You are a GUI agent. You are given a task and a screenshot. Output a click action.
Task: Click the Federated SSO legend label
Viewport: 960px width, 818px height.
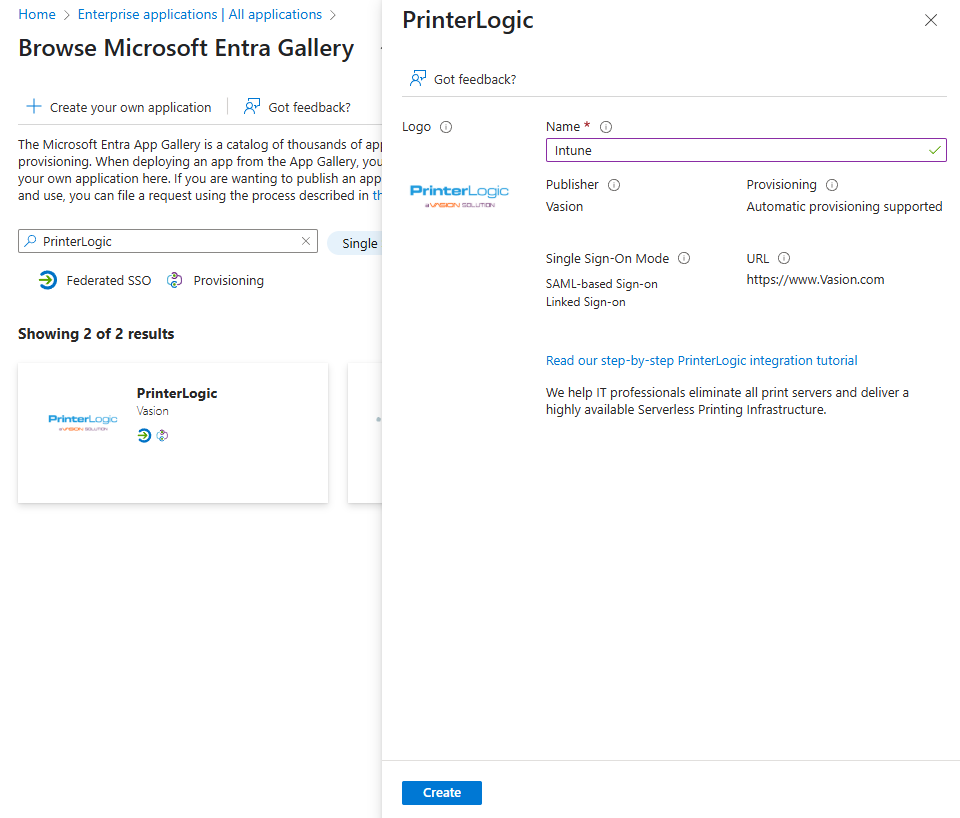[x=109, y=280]
